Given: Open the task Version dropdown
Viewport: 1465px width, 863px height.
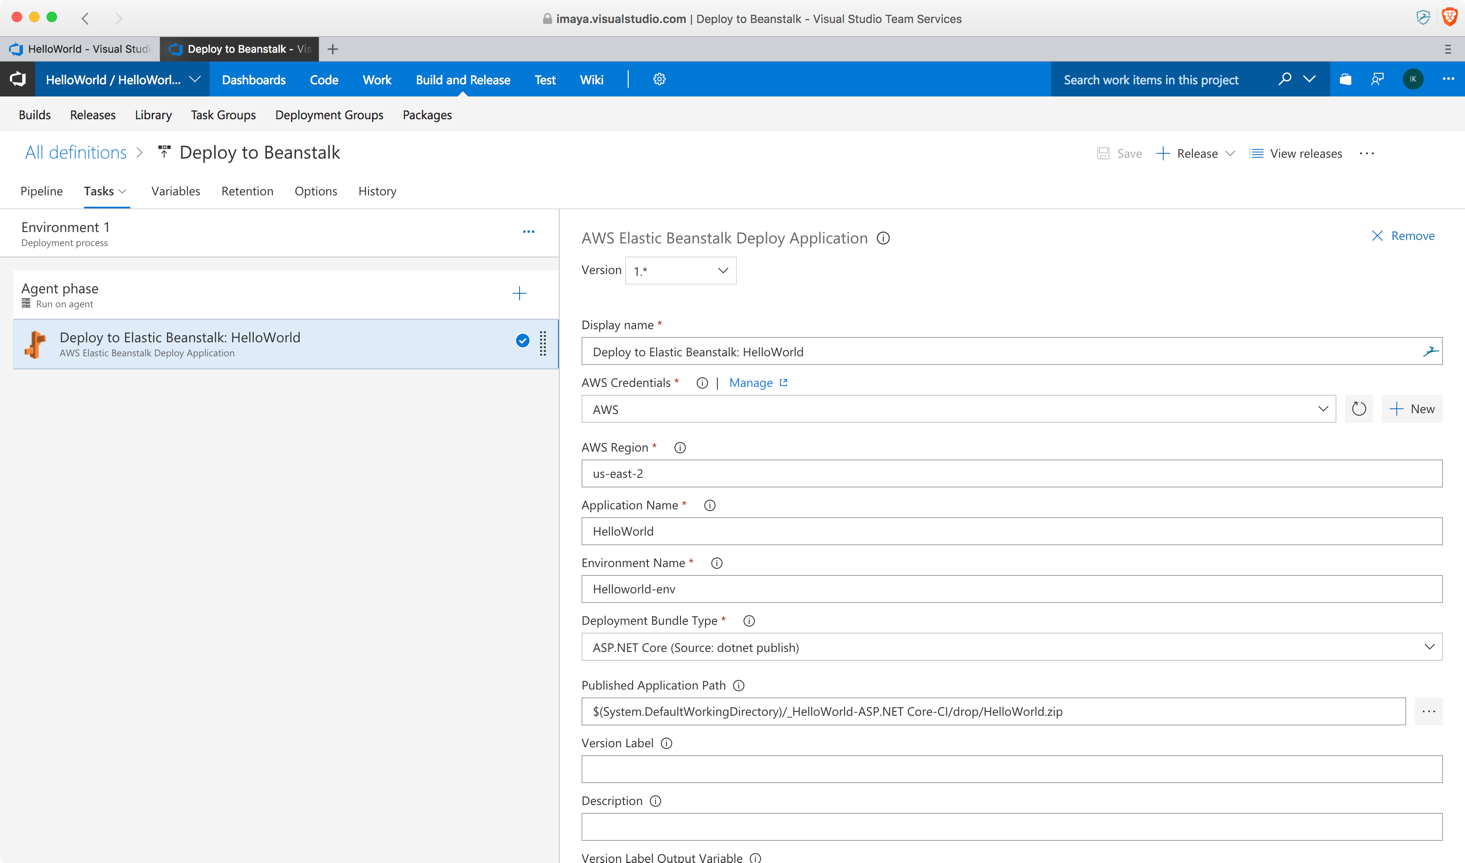Looking at the screenshot, I should (681, 271).
